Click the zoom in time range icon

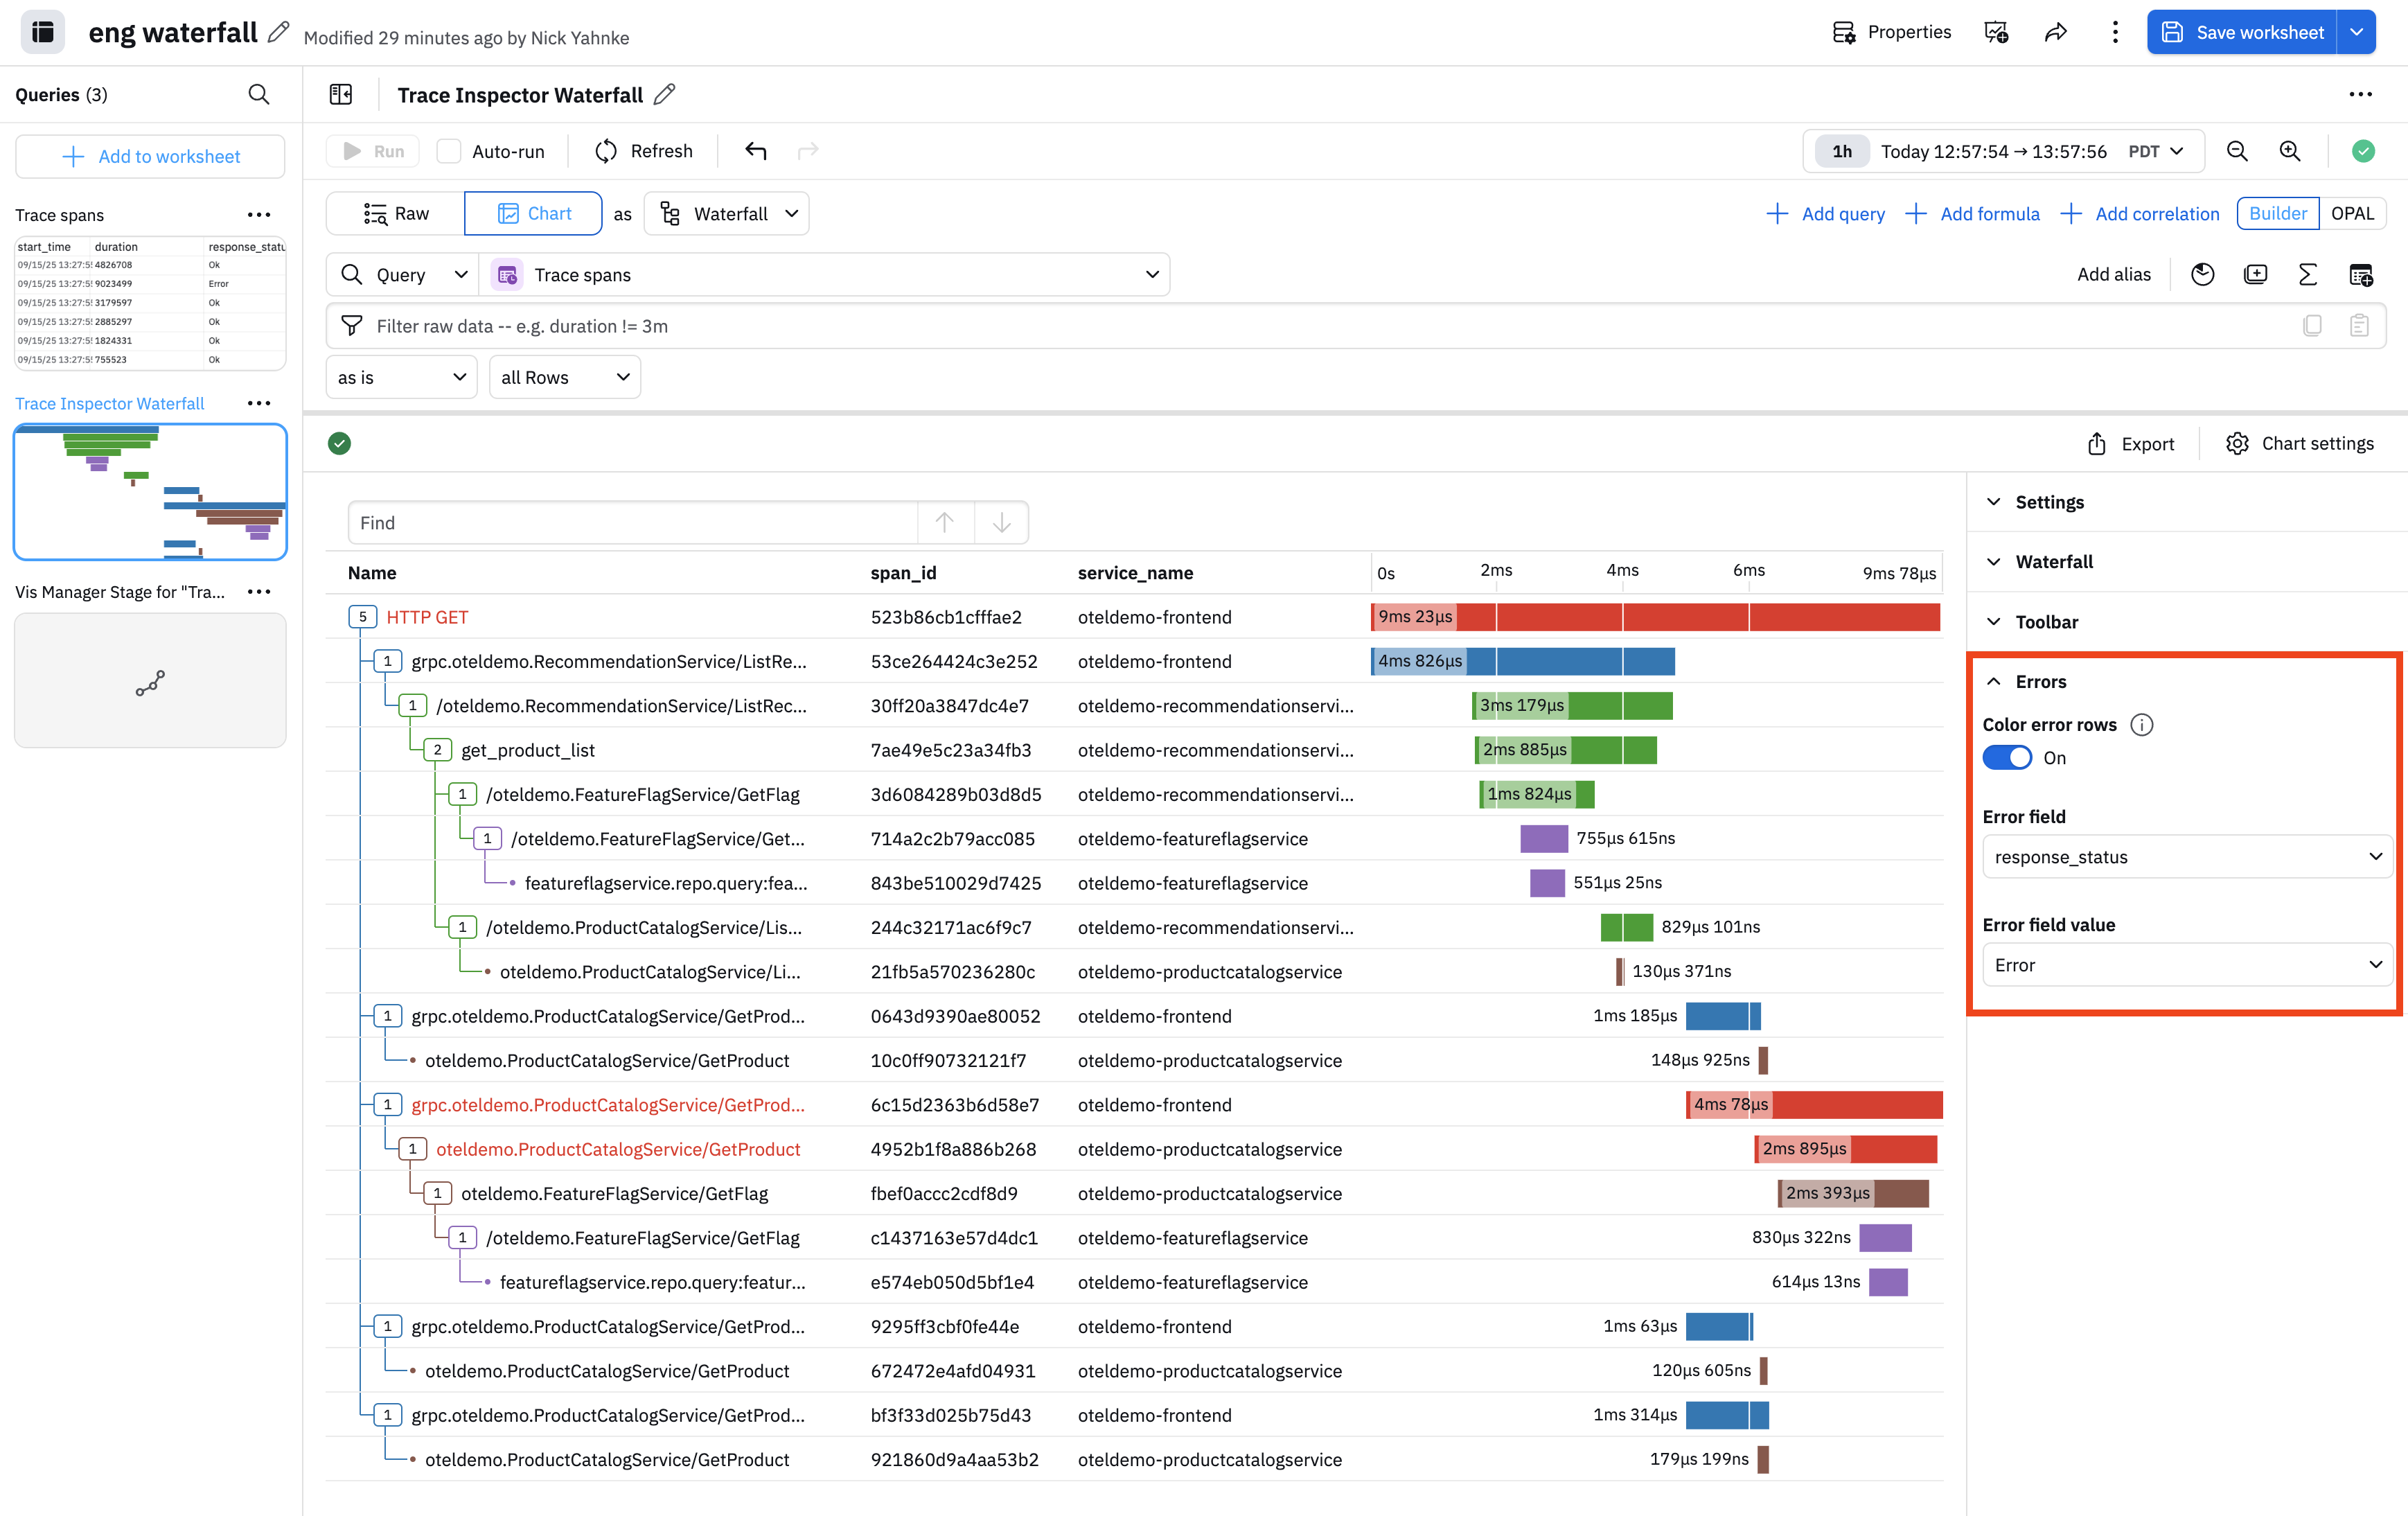click(2289, 151)
